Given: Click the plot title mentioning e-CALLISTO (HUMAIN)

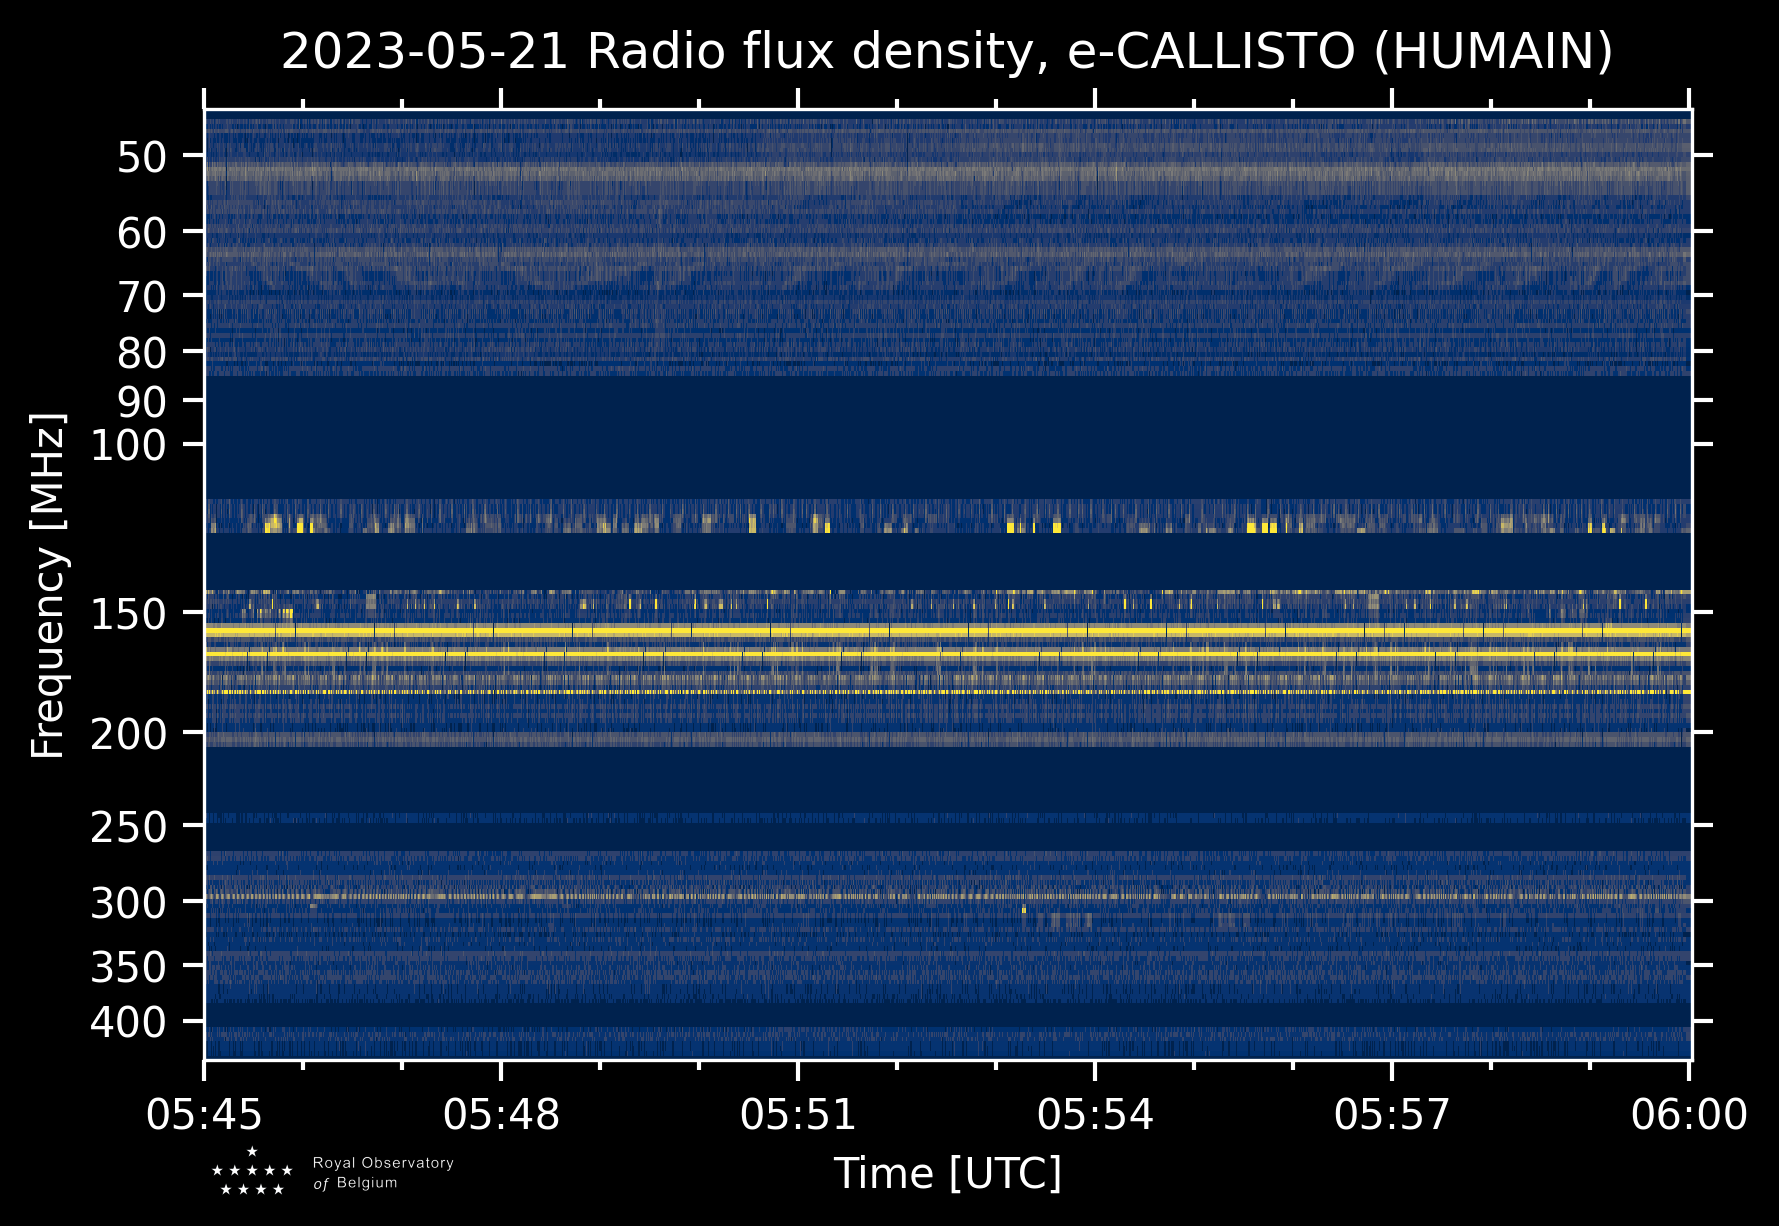Looking at the screenshot, I should point(946,52).
